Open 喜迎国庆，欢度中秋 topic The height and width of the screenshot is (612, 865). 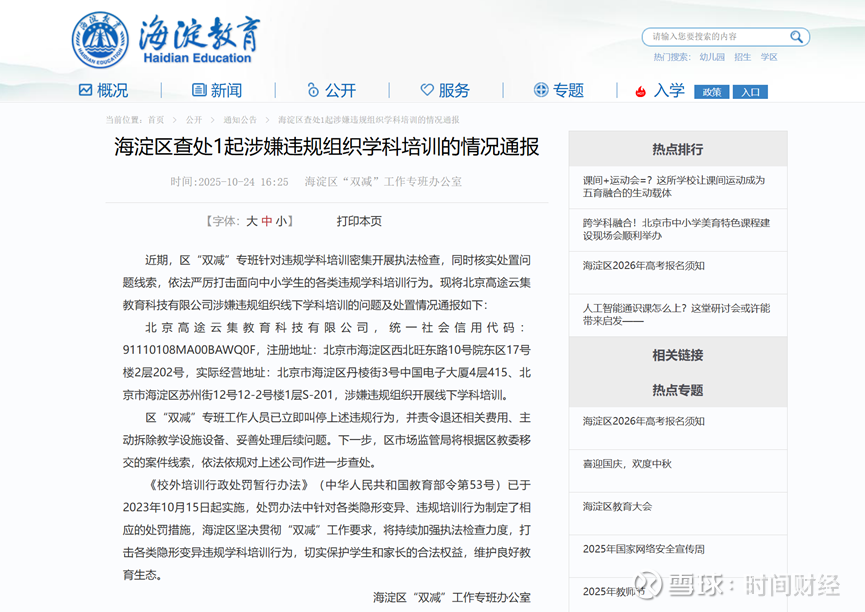[x=627, y=464]
